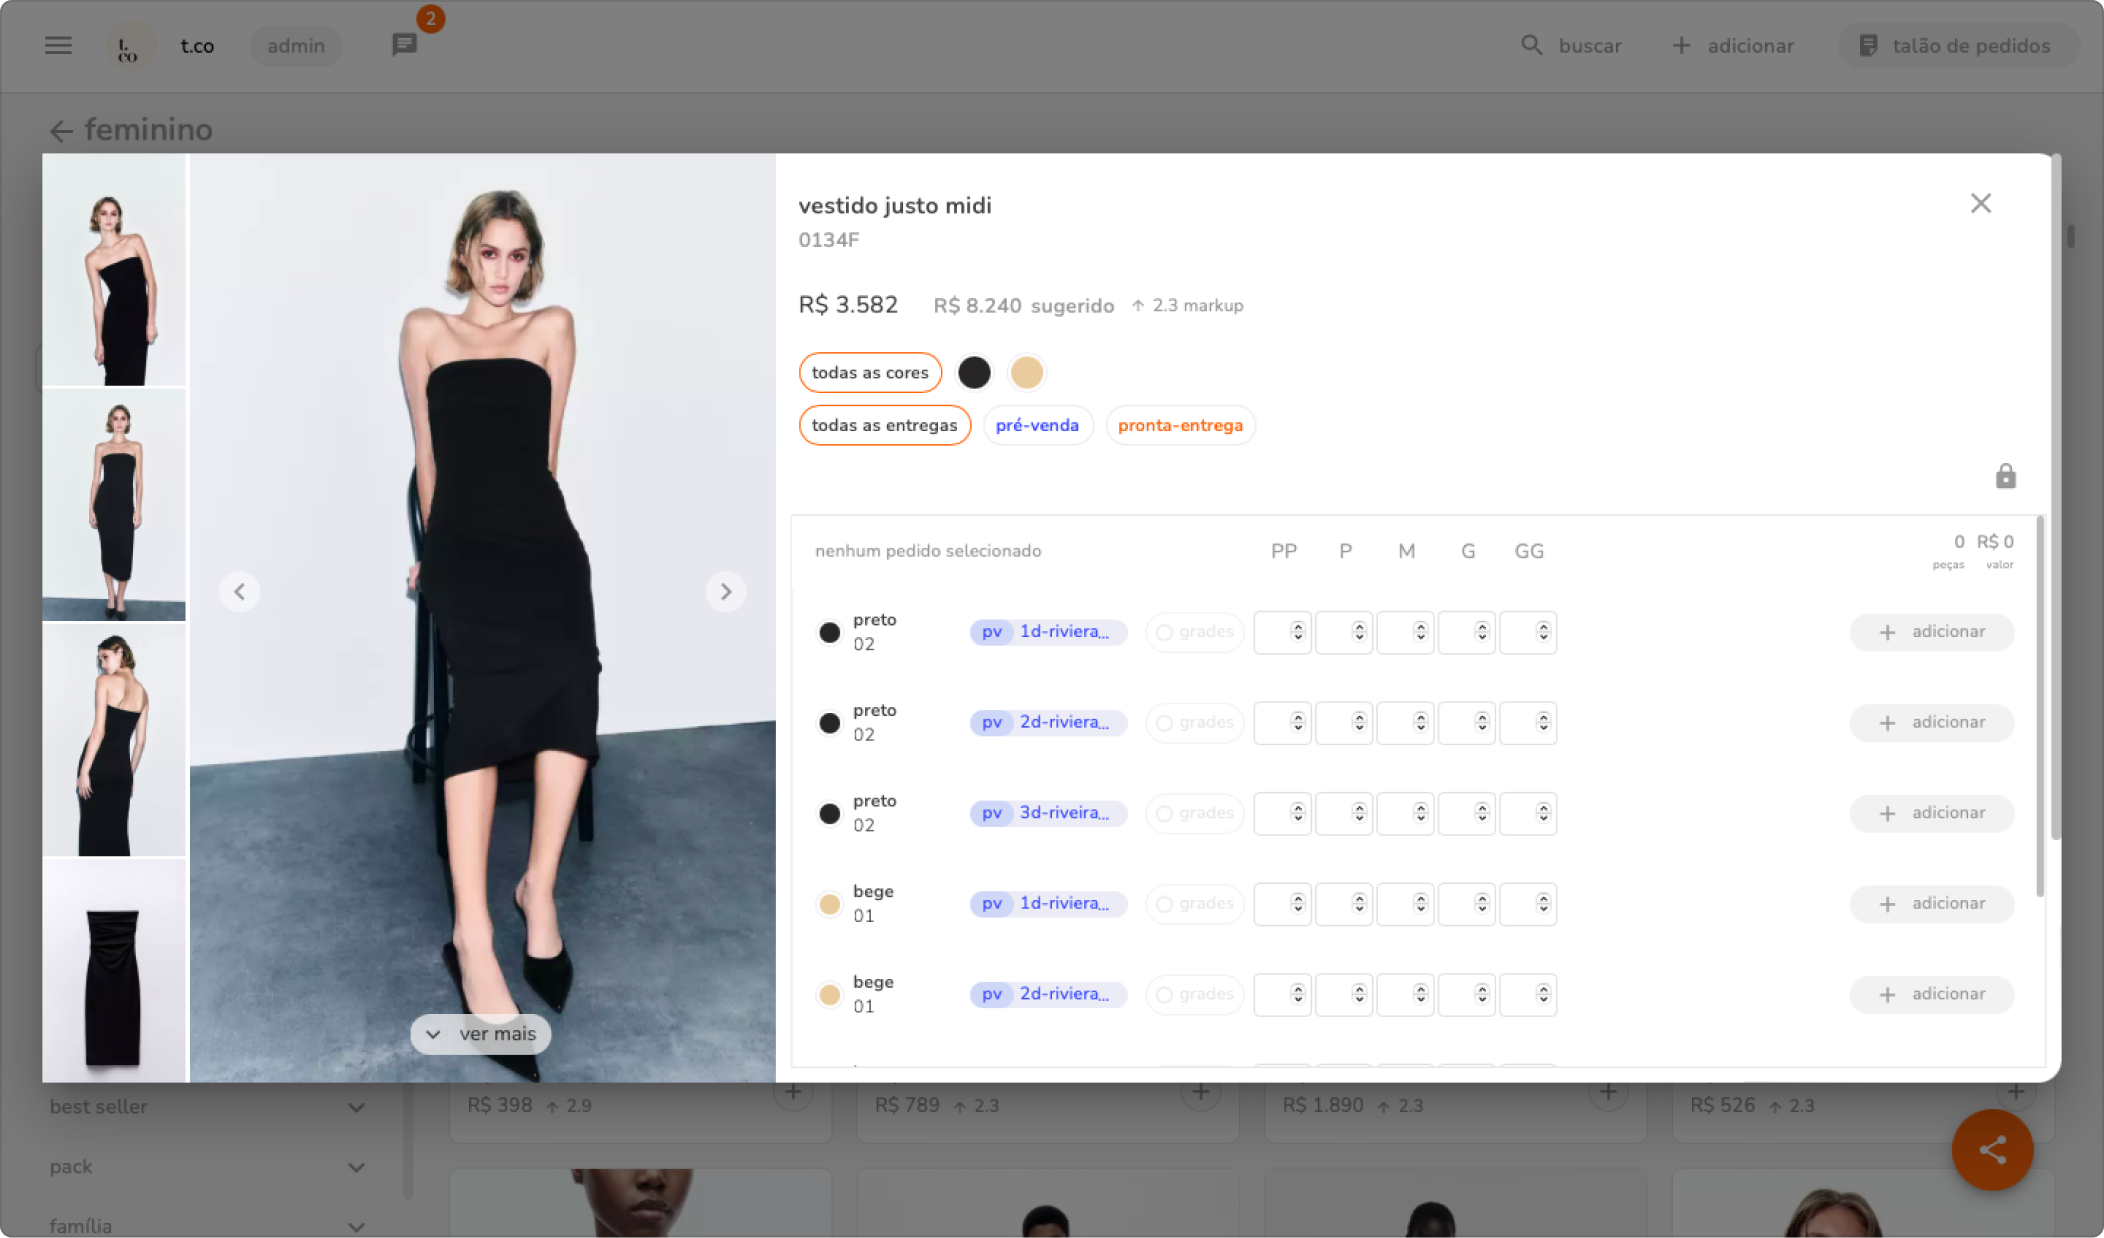Toggle grades radio for preto 1d-riviera row
Image resolution: width=2104 pixels, height=1238 pixels.
coord(1165,632)
